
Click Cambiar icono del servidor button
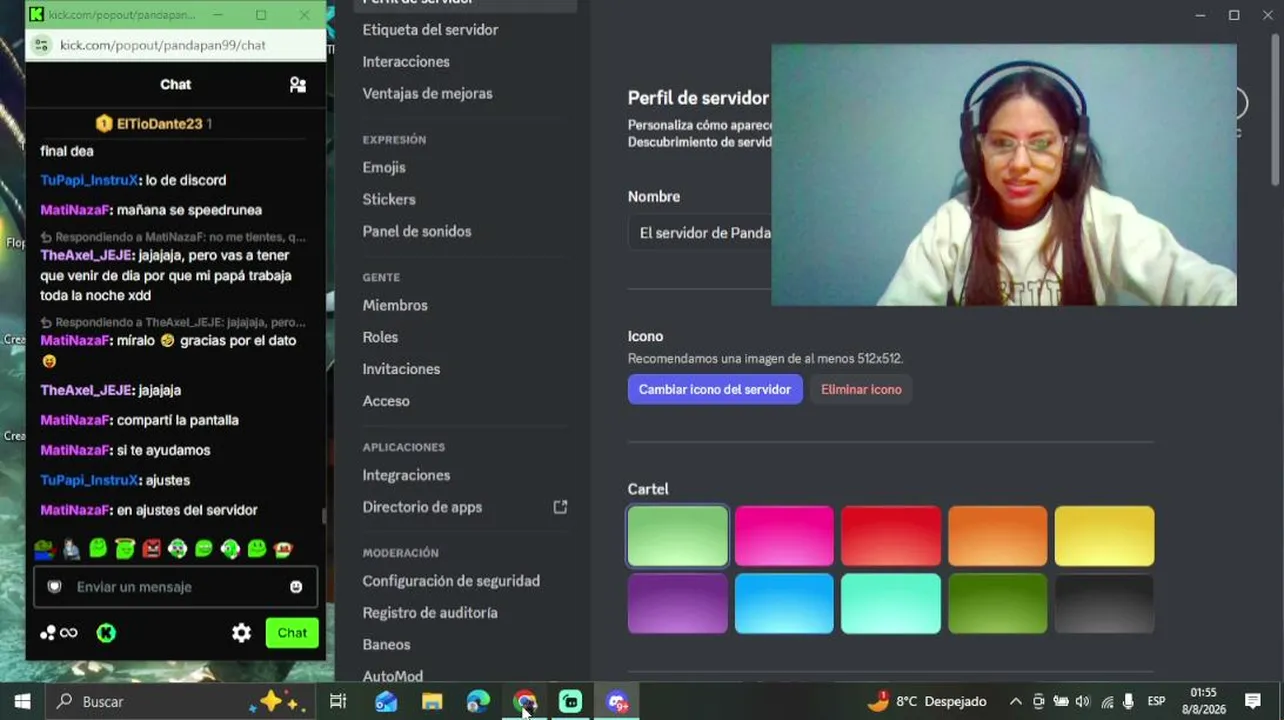pyautogui.click(x=715, y=390)
